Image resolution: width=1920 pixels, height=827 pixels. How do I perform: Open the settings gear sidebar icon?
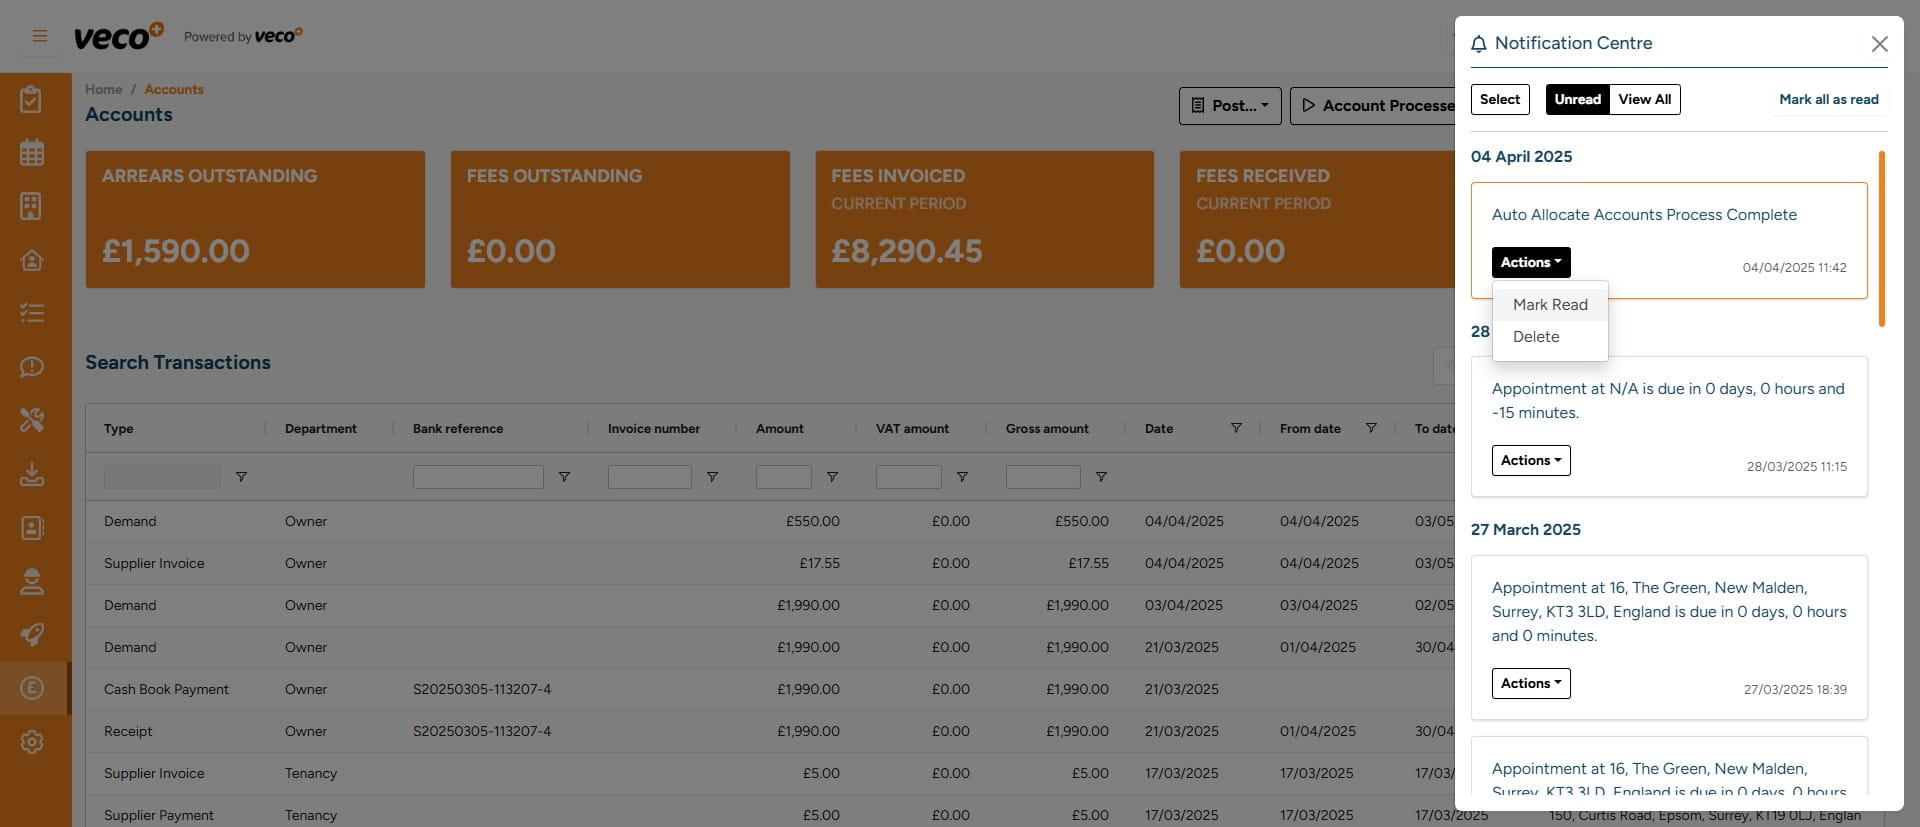(x=32, y=742)
